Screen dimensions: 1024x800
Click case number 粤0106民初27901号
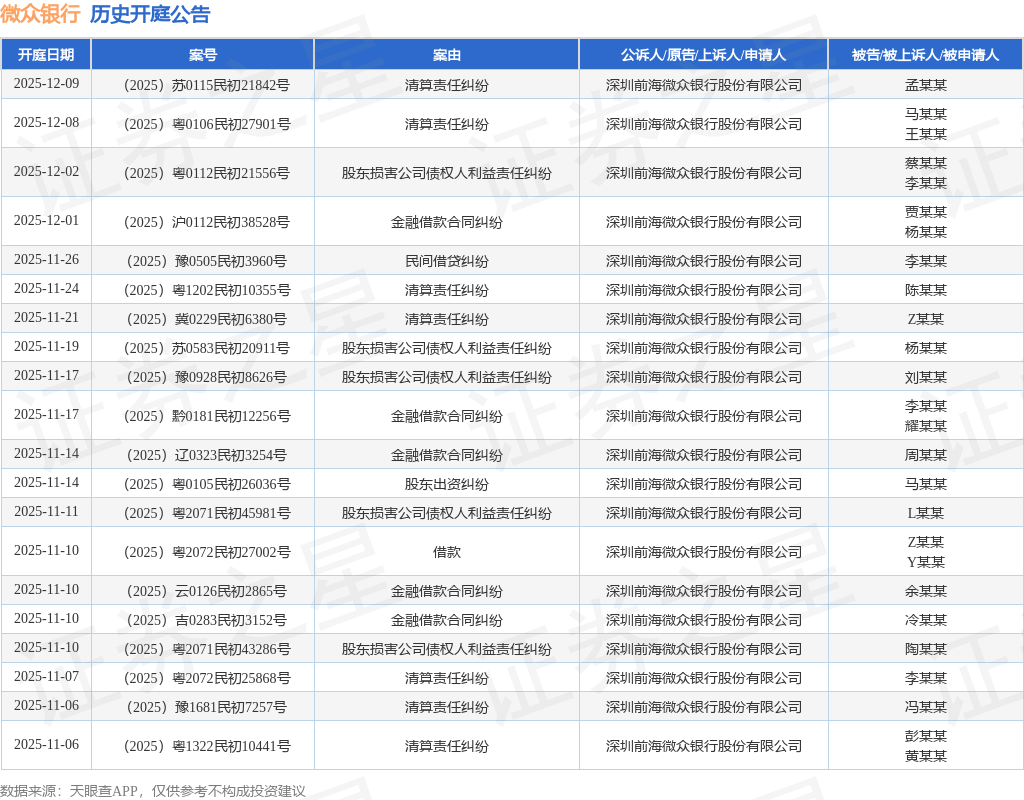207,124
